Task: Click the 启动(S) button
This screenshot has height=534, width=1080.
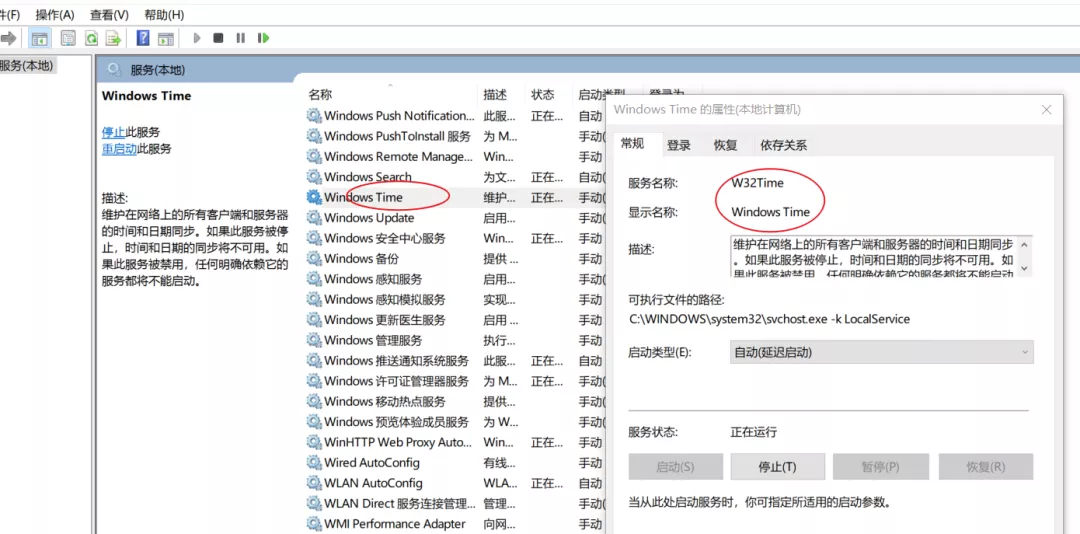Action: pyautogui.click(x=676, y=466)
